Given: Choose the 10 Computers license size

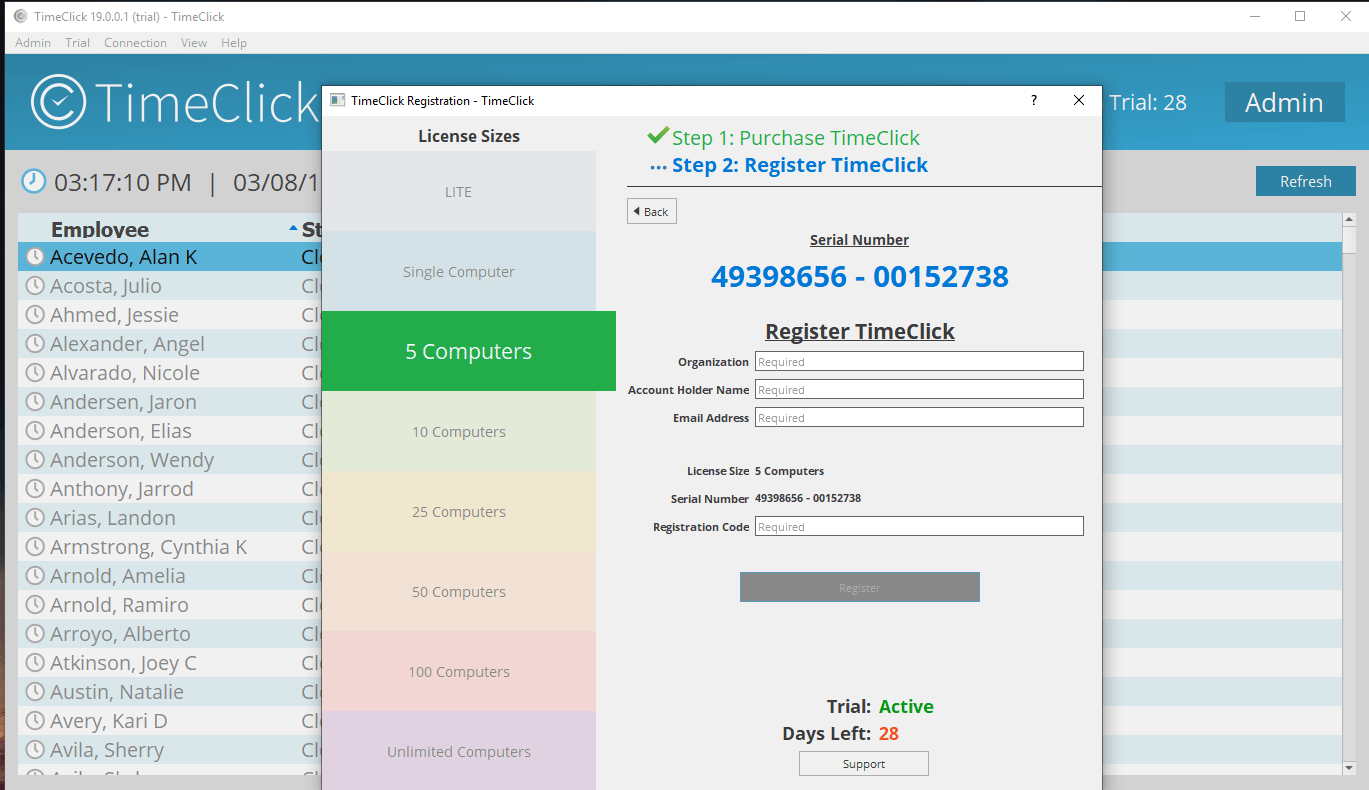Looking at the screenshot, I should click(459, 432).
